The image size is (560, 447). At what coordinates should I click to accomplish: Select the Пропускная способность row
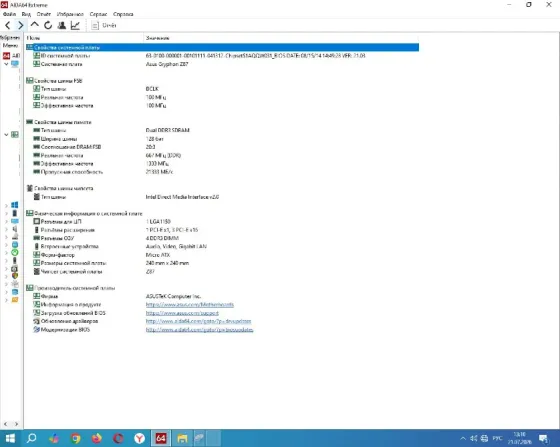[x=222, y=172]
